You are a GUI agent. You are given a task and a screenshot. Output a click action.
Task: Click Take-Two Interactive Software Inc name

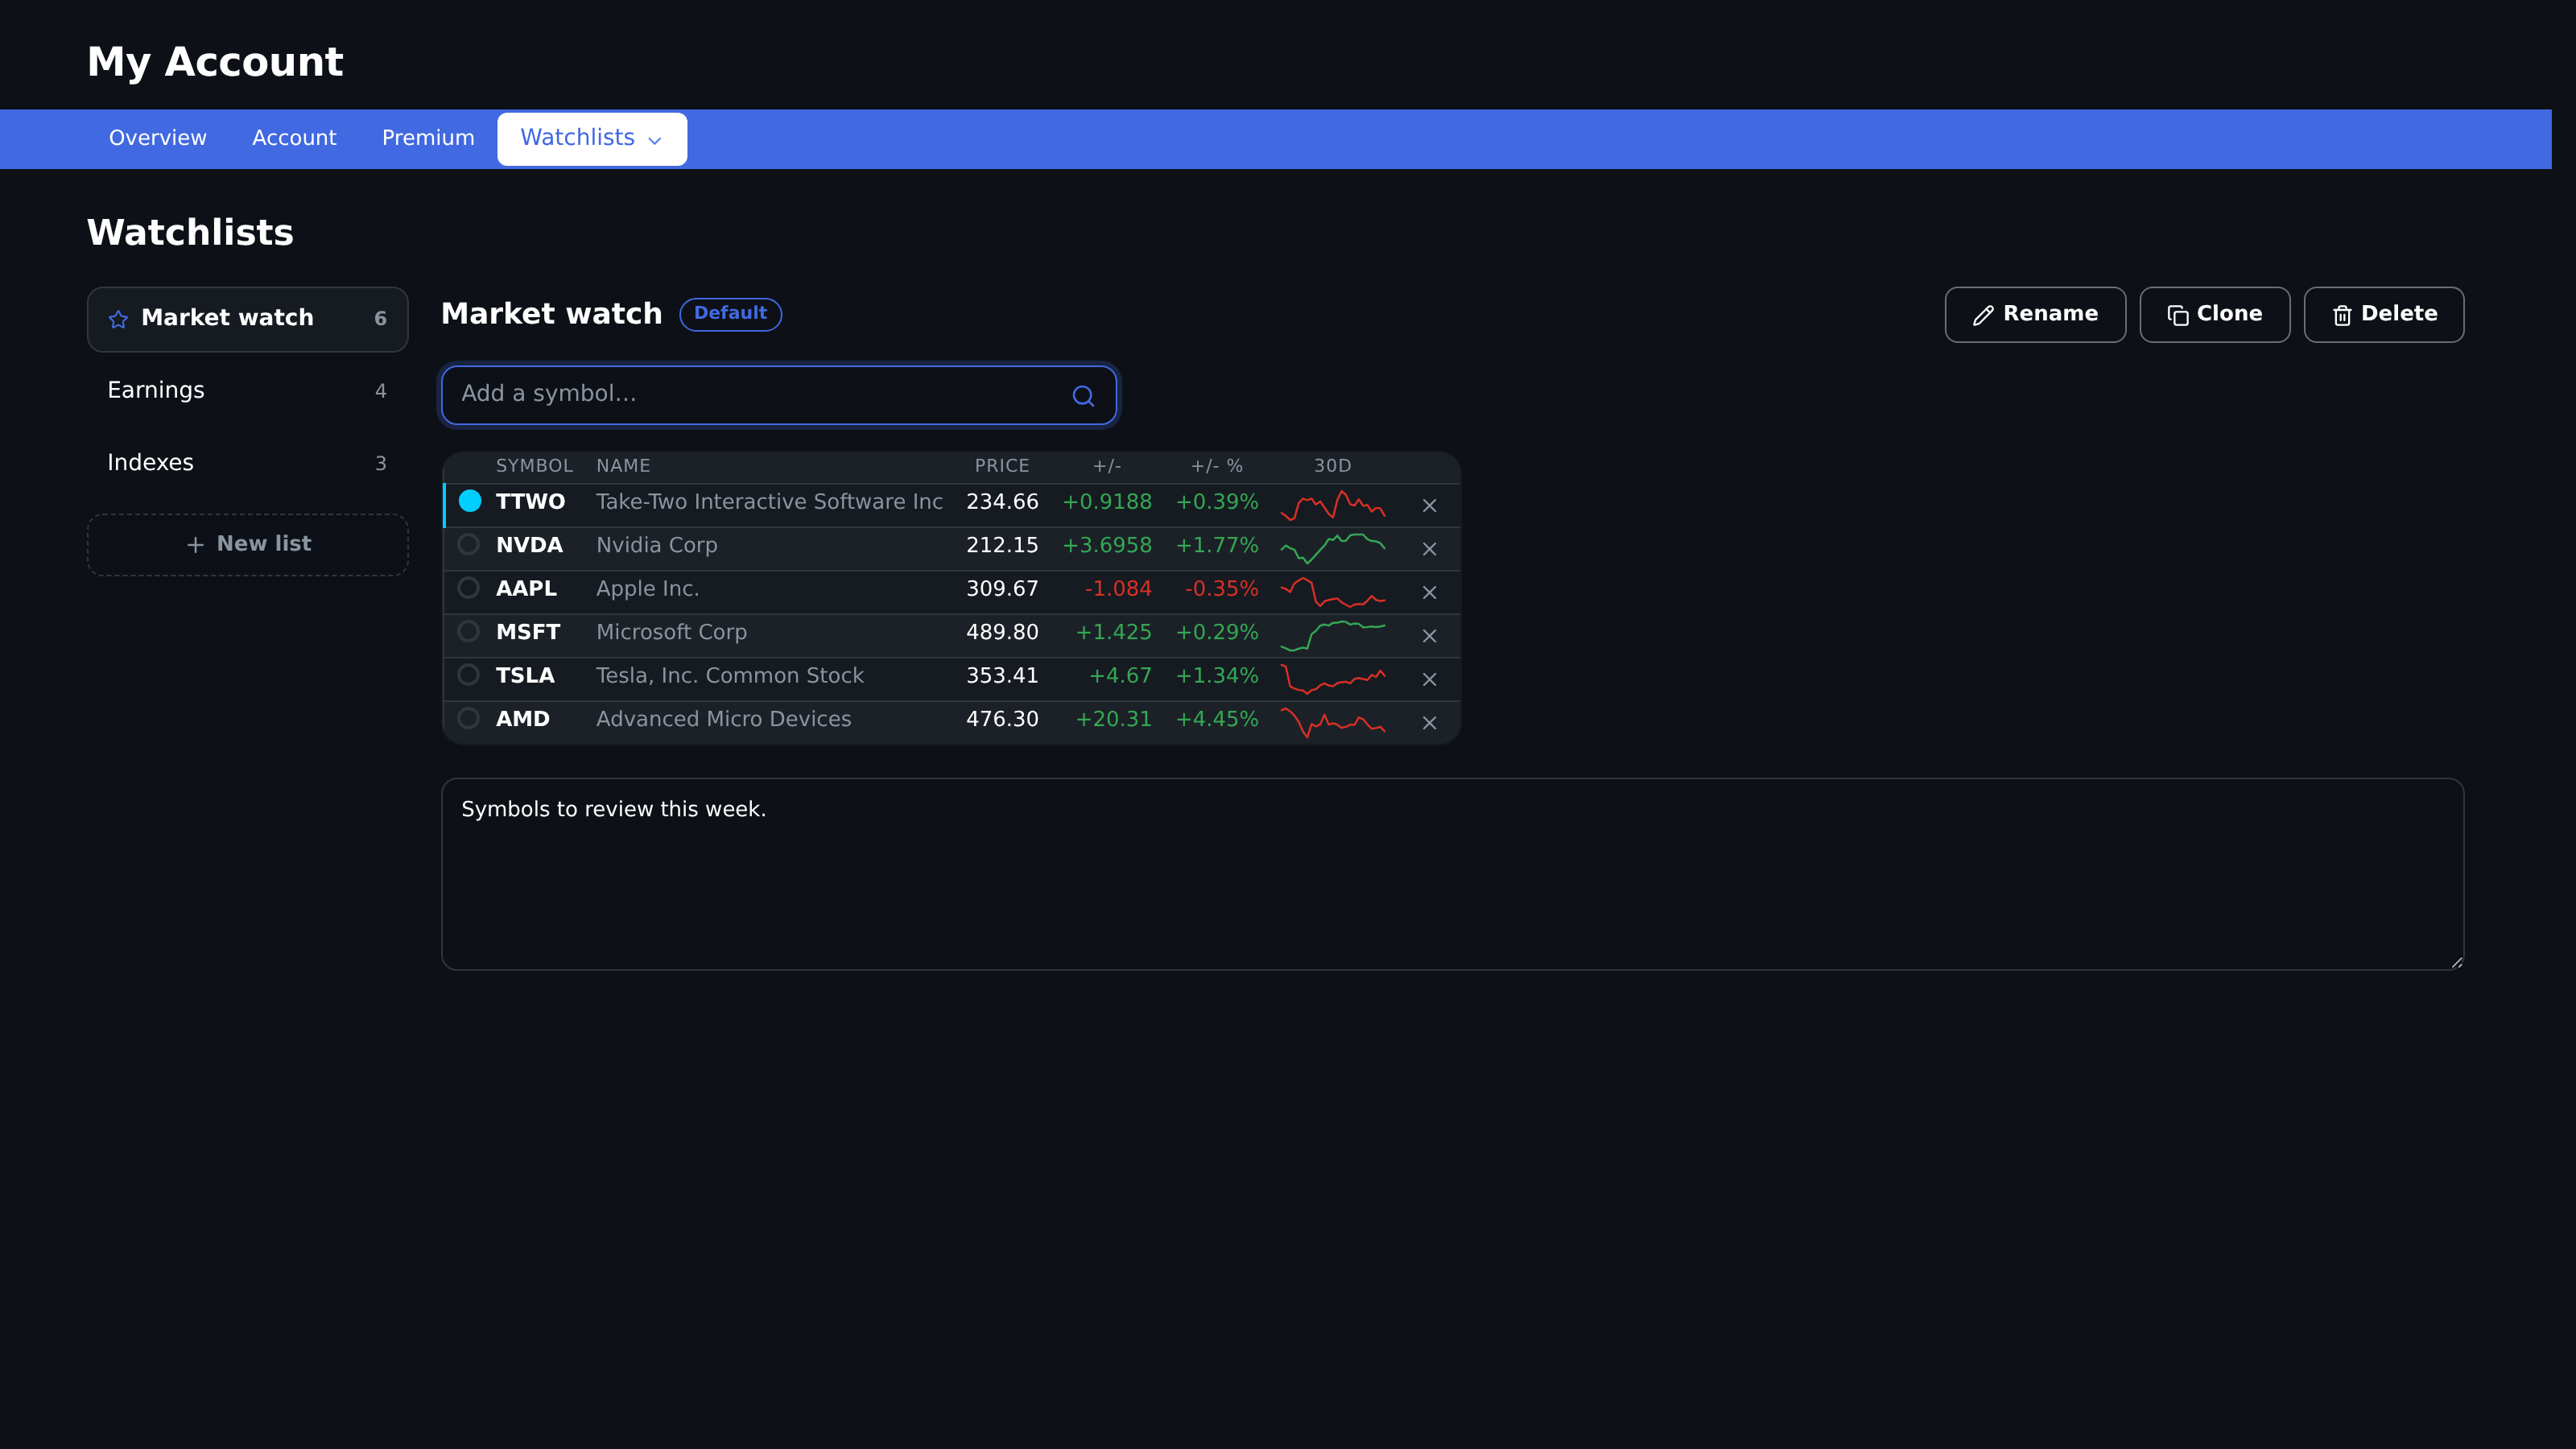coord(770,502)
